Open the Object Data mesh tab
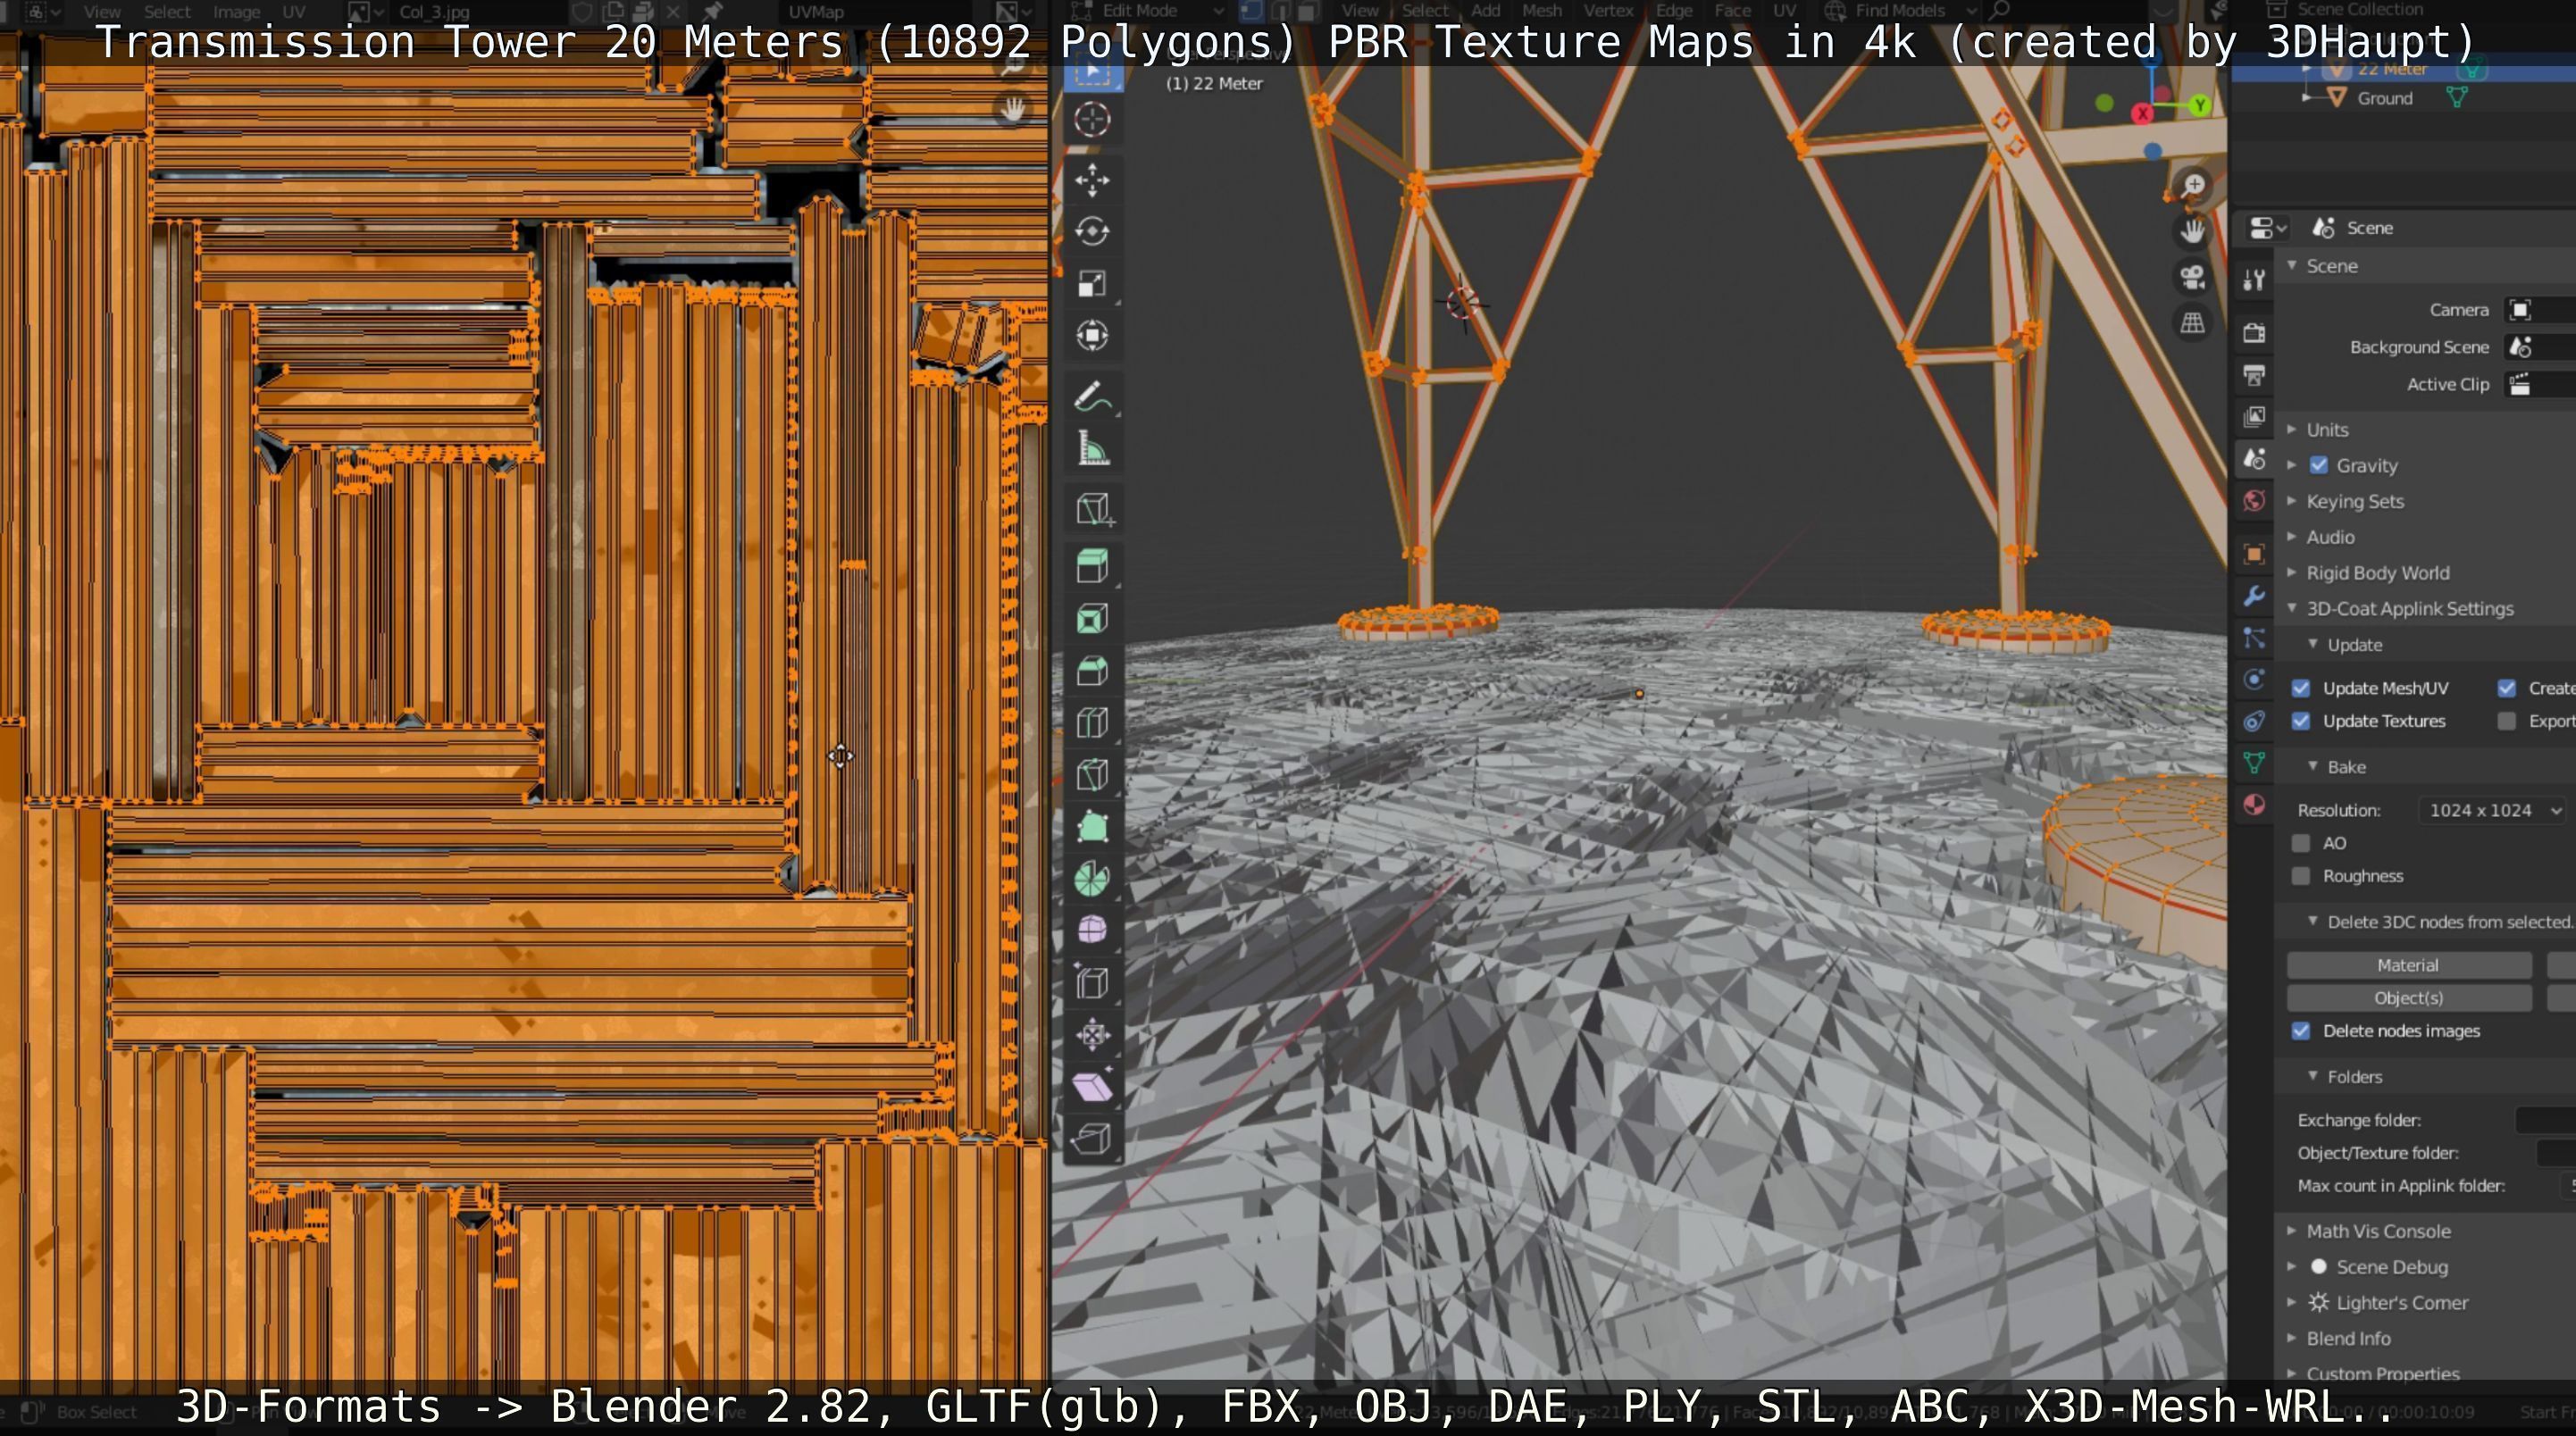The height and width of the screenshot is (1436, 2576). pos(2254,763)
